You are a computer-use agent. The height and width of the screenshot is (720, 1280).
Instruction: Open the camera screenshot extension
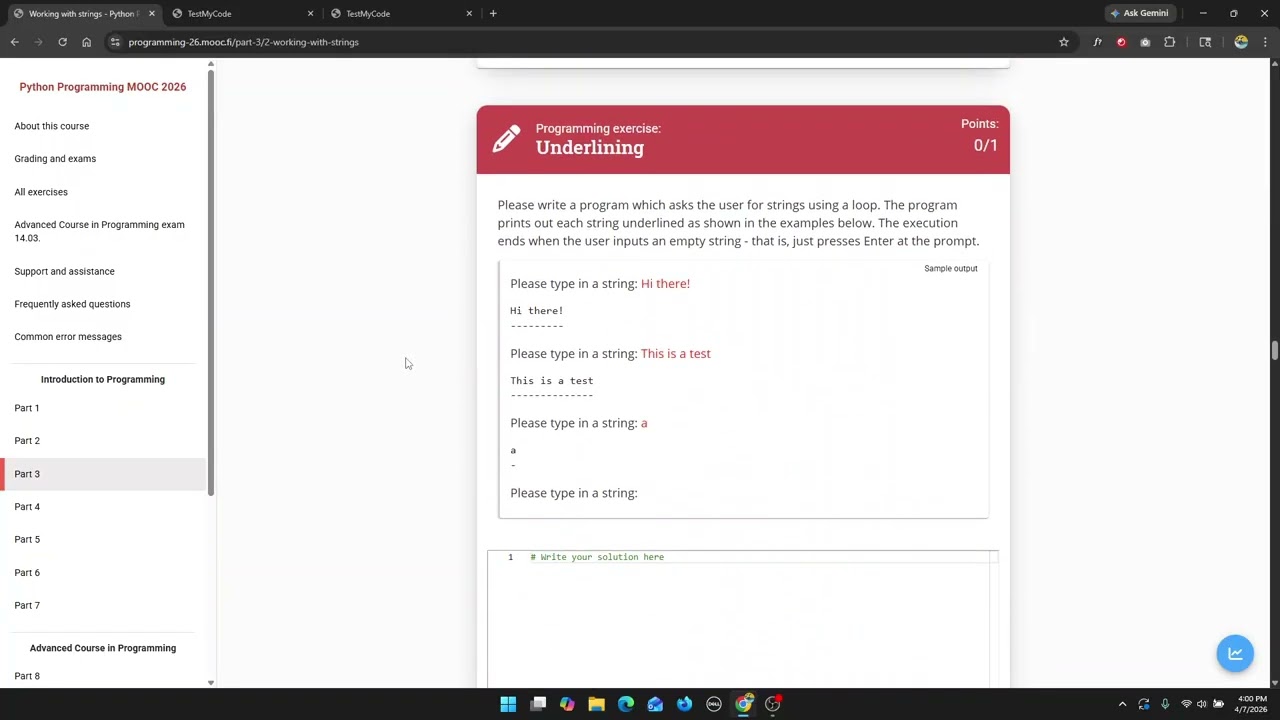pyautogui.click(x=1145, y=42)
